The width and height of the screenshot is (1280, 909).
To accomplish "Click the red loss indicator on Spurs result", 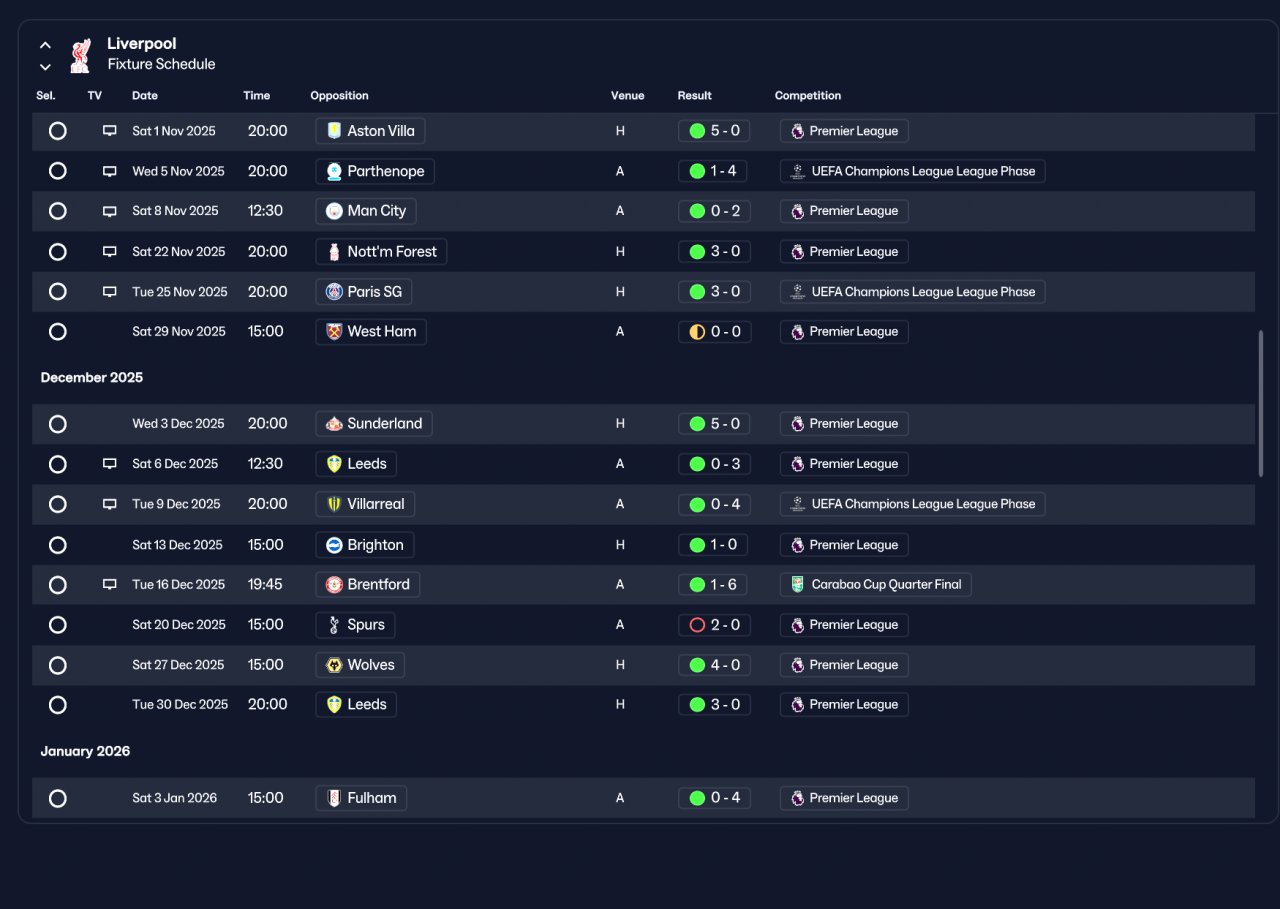I will [x=697, y=625].
